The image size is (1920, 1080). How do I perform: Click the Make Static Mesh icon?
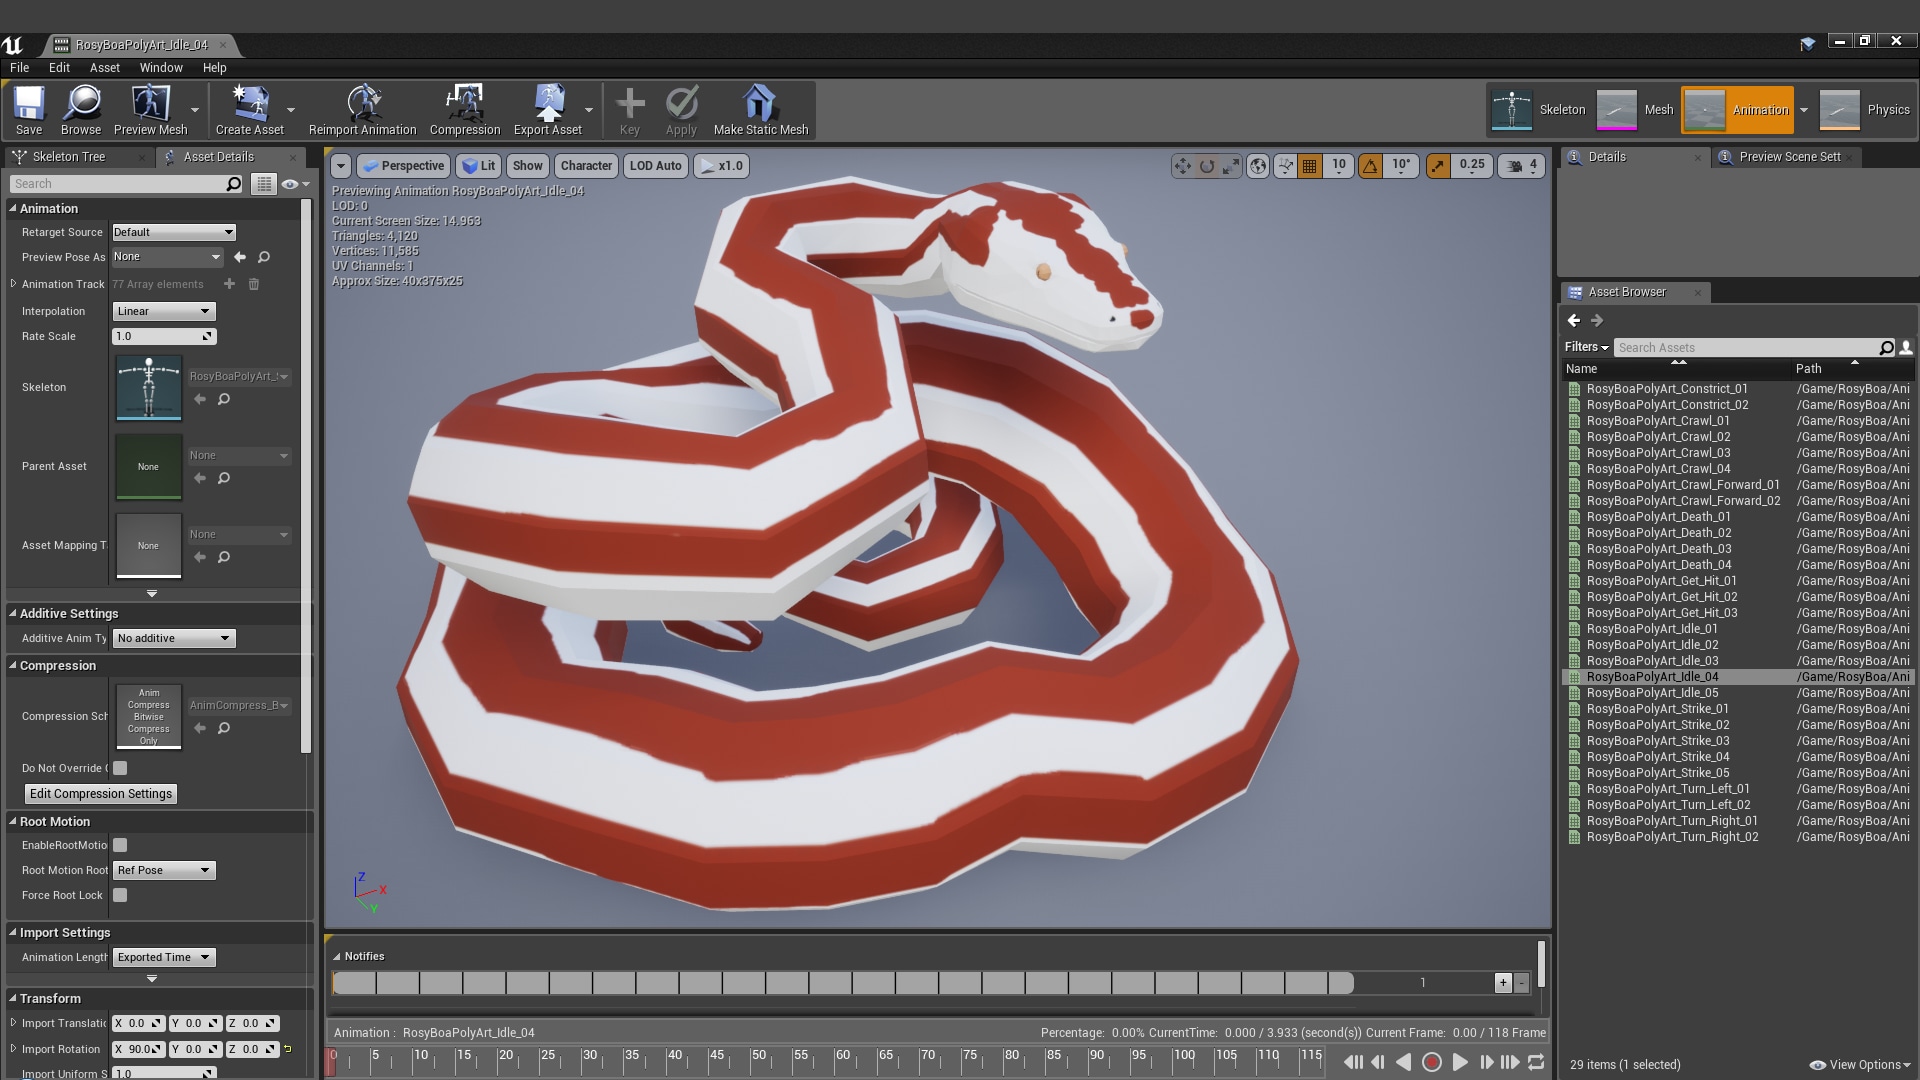[760, 105]
